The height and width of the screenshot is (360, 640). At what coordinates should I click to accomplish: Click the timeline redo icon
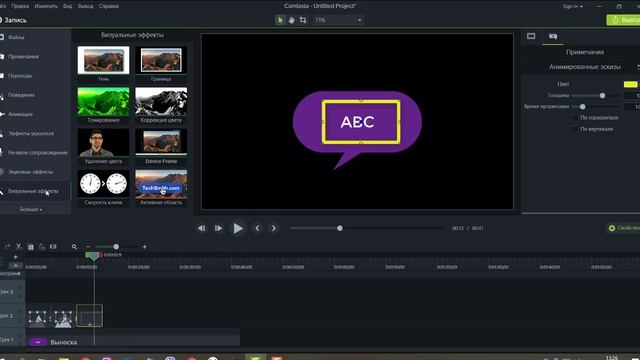pos(8,247)
